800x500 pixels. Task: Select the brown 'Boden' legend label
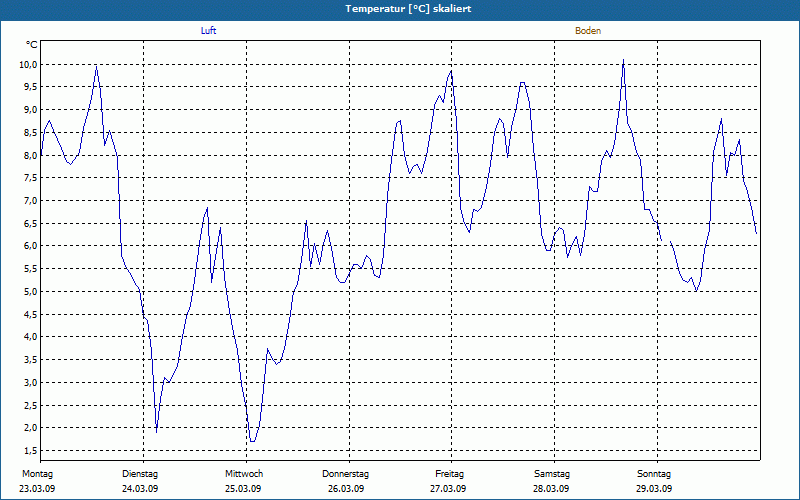tap(588, 31)
